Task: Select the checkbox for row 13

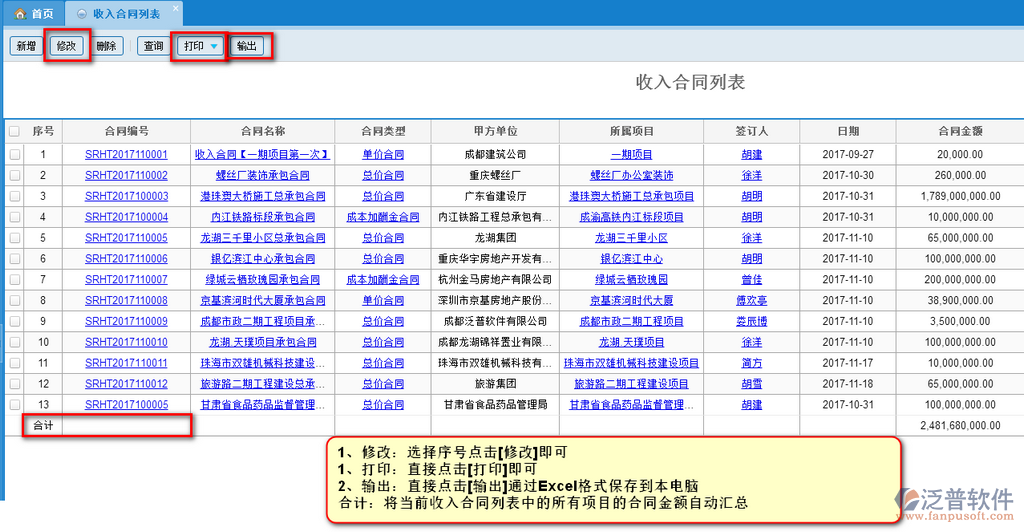Action: [x=14, y=405]
